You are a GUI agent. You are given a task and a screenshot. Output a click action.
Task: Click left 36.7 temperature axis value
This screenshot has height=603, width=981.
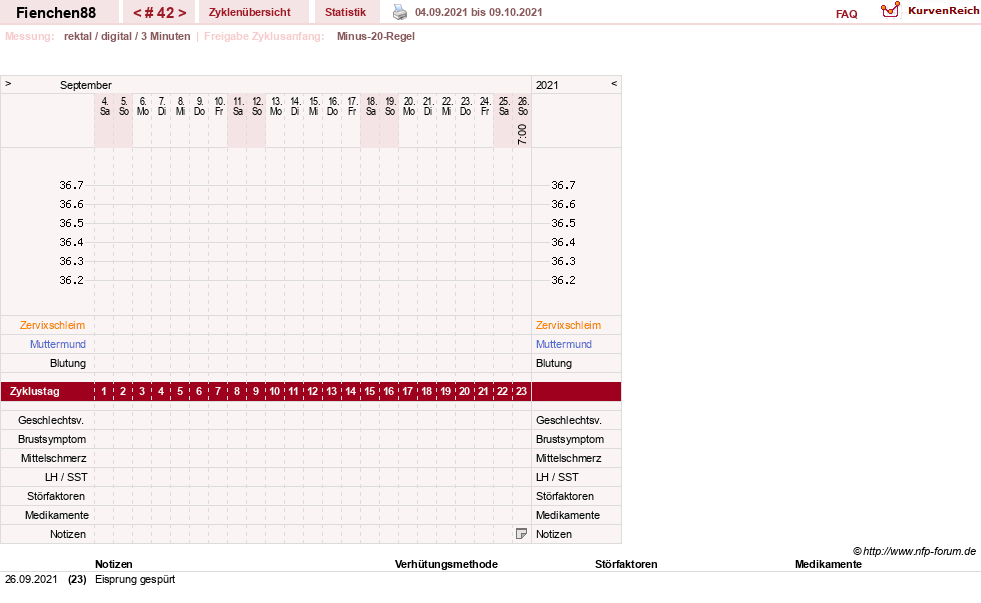point(71,185)
